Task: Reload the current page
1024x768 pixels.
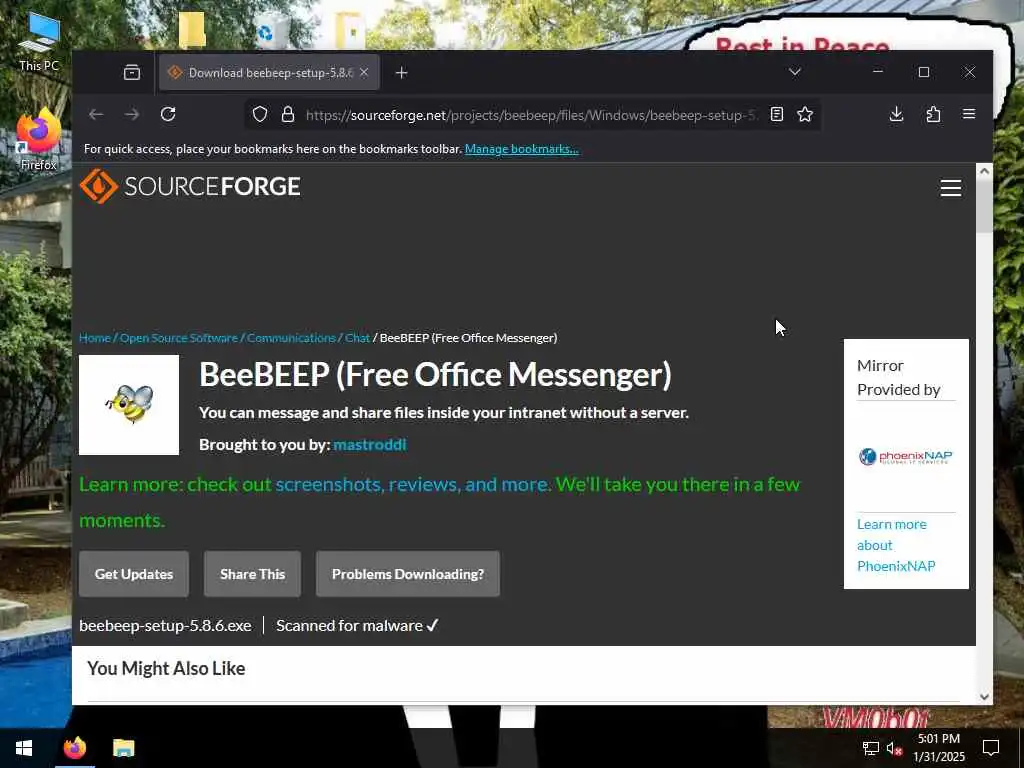Action: click(168, 114)
